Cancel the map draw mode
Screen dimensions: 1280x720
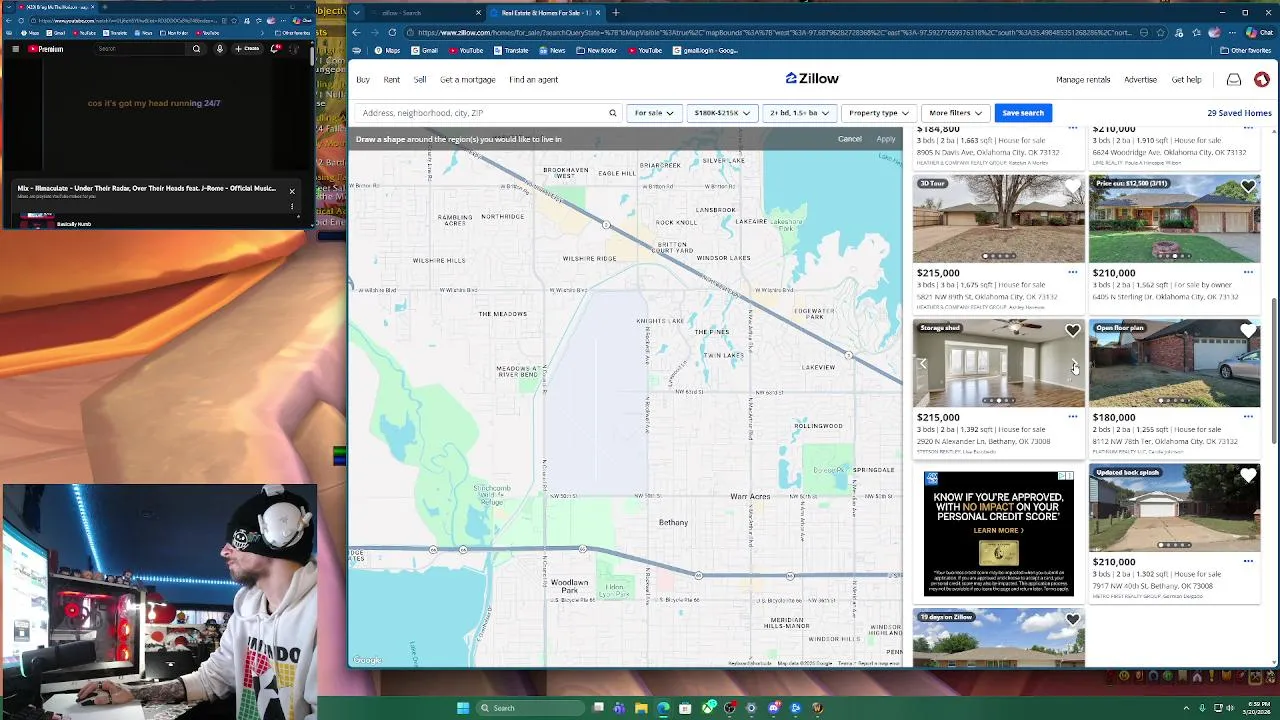point(849,139)
